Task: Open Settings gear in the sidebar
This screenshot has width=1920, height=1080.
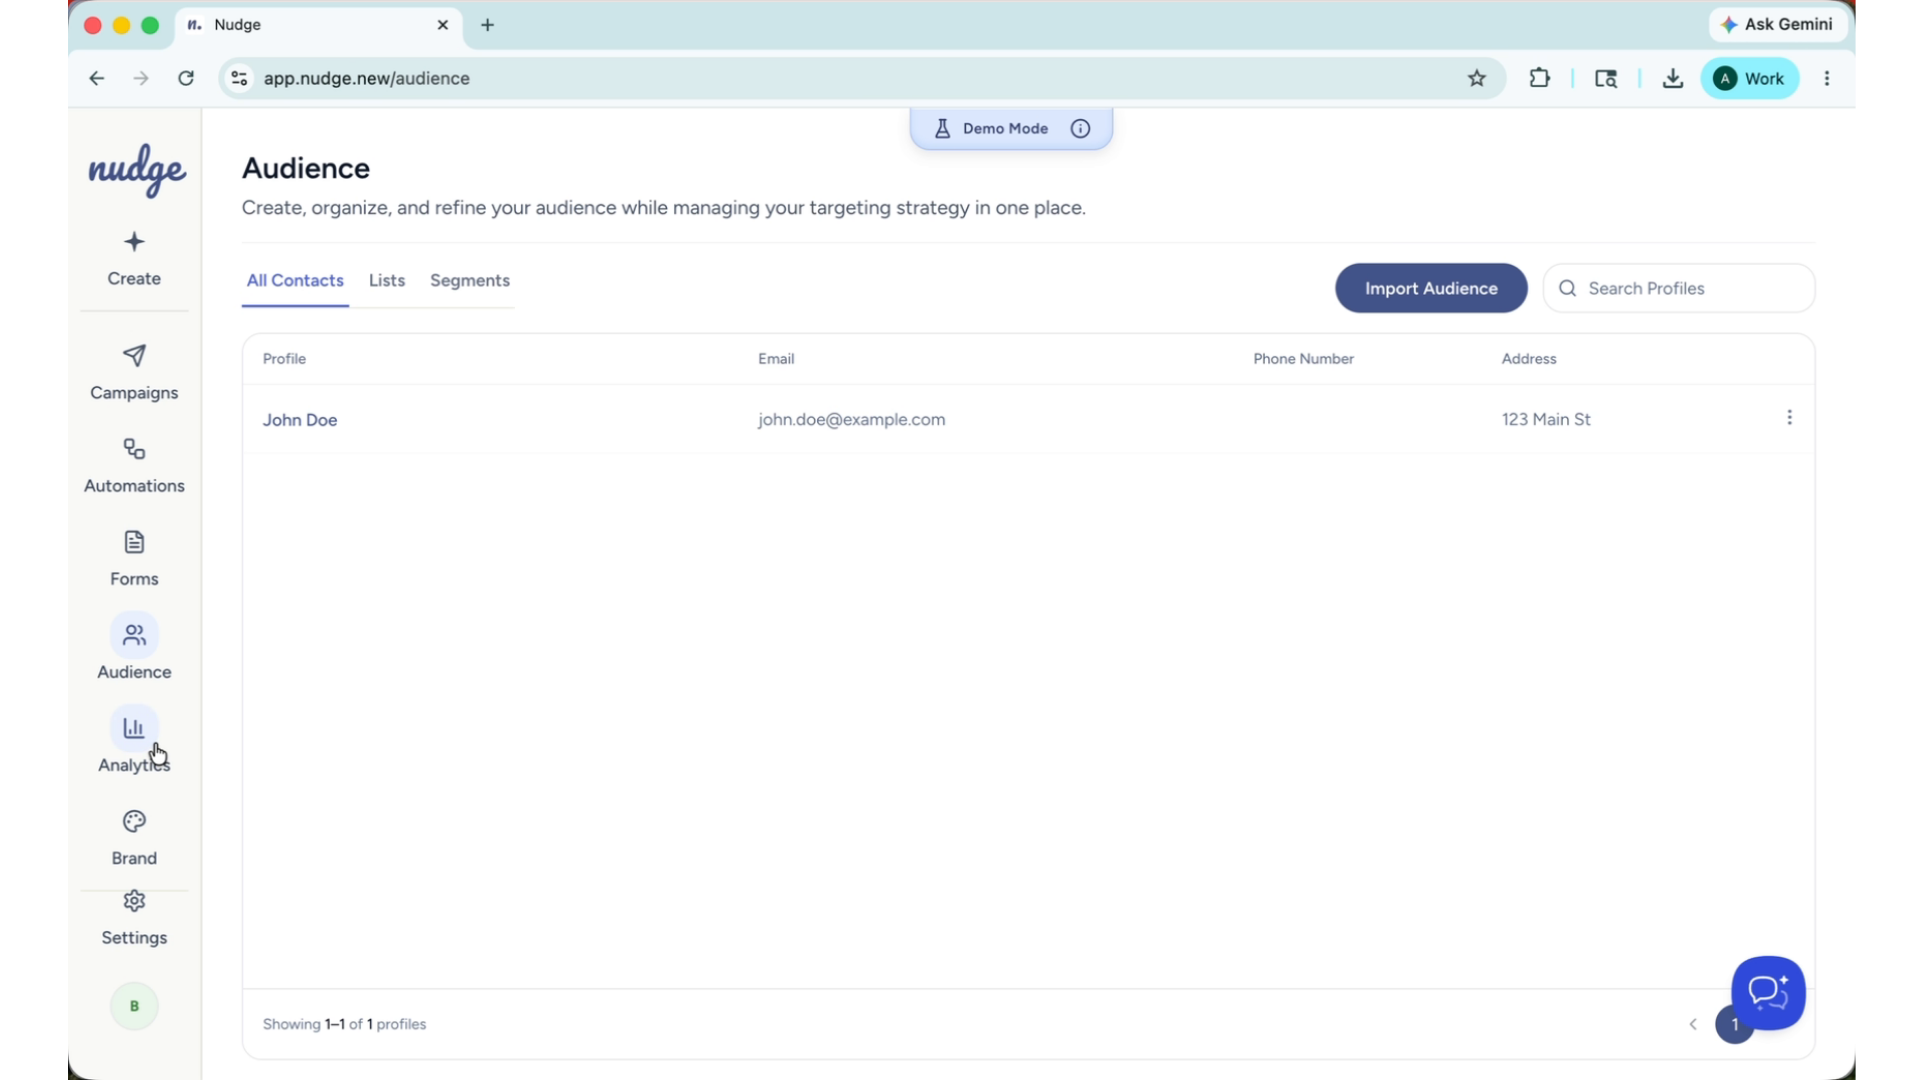Action: [134, 919]
